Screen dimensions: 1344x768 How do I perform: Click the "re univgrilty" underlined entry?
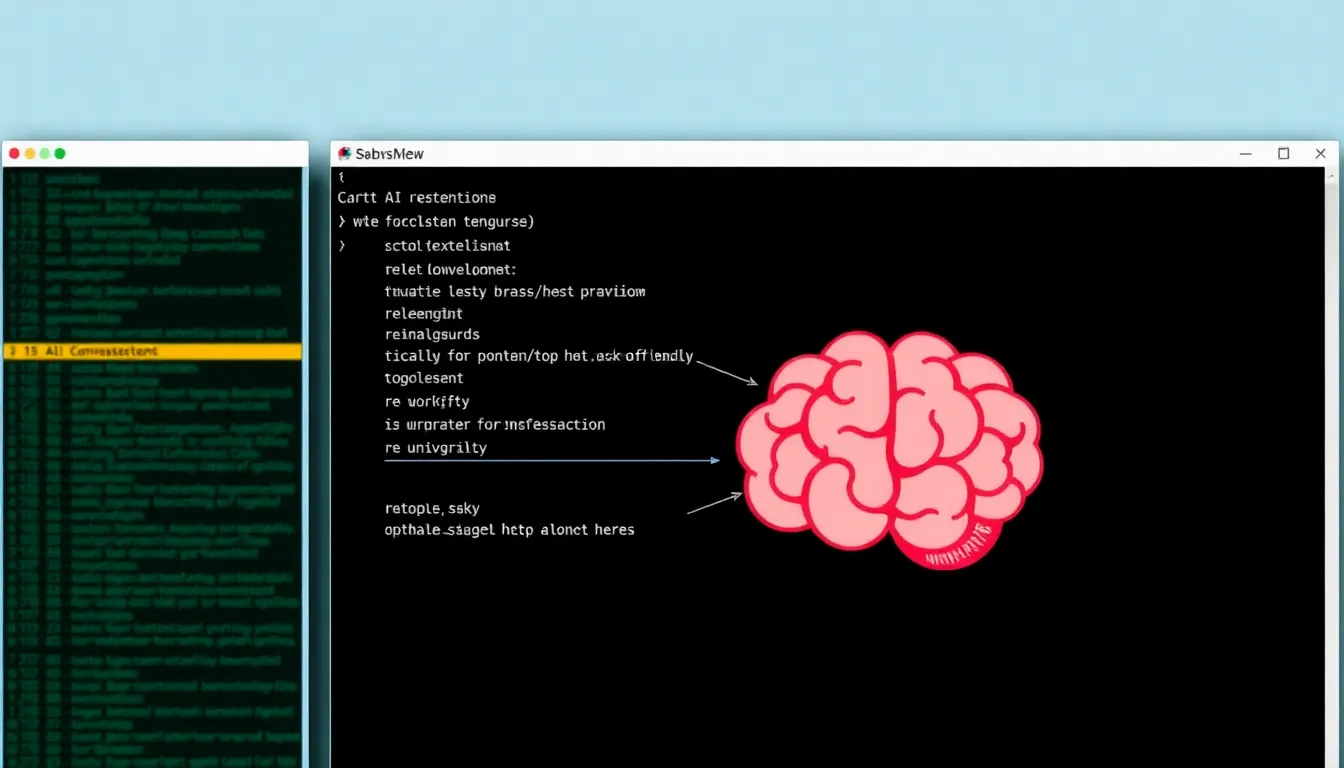tap(435, 448)
